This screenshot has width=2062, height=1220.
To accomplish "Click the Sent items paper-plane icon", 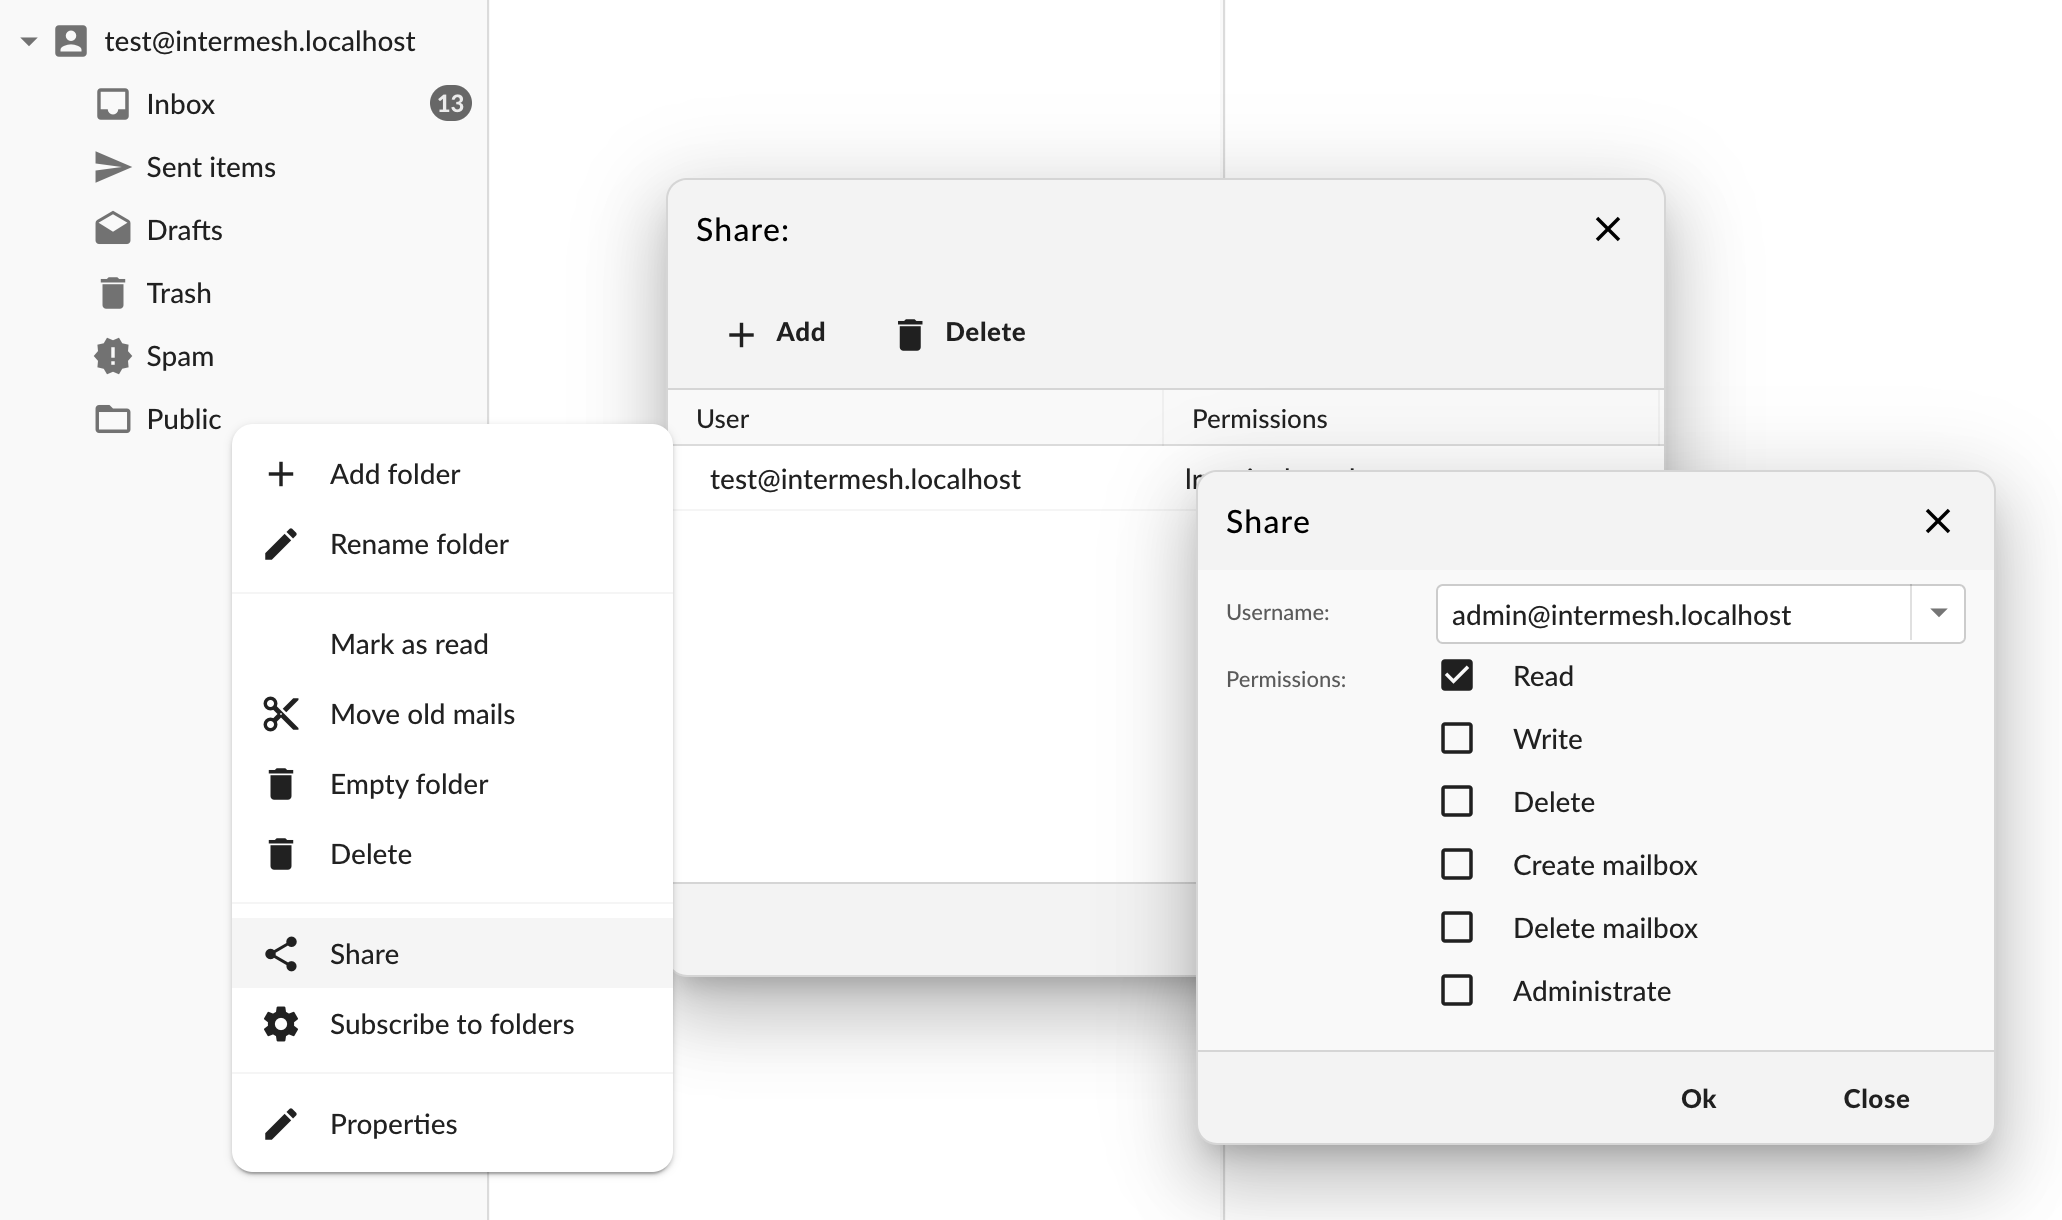I will click(x=113, y=167).
